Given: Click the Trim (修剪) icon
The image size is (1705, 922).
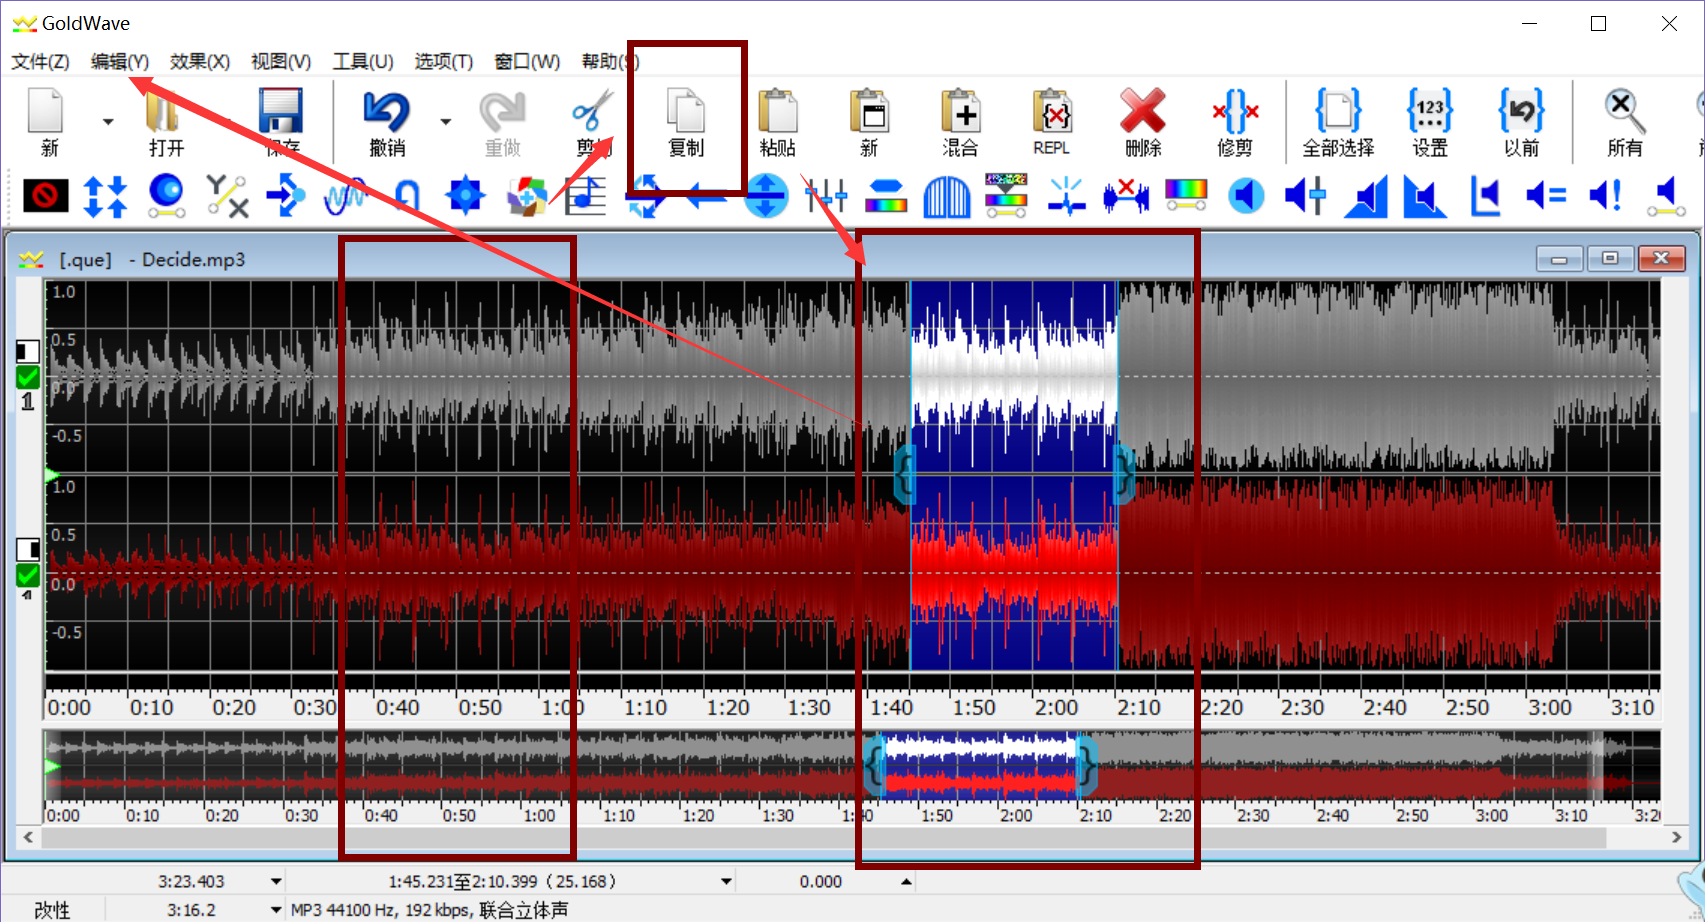Looking at the screenshot, I should 1234,120.
